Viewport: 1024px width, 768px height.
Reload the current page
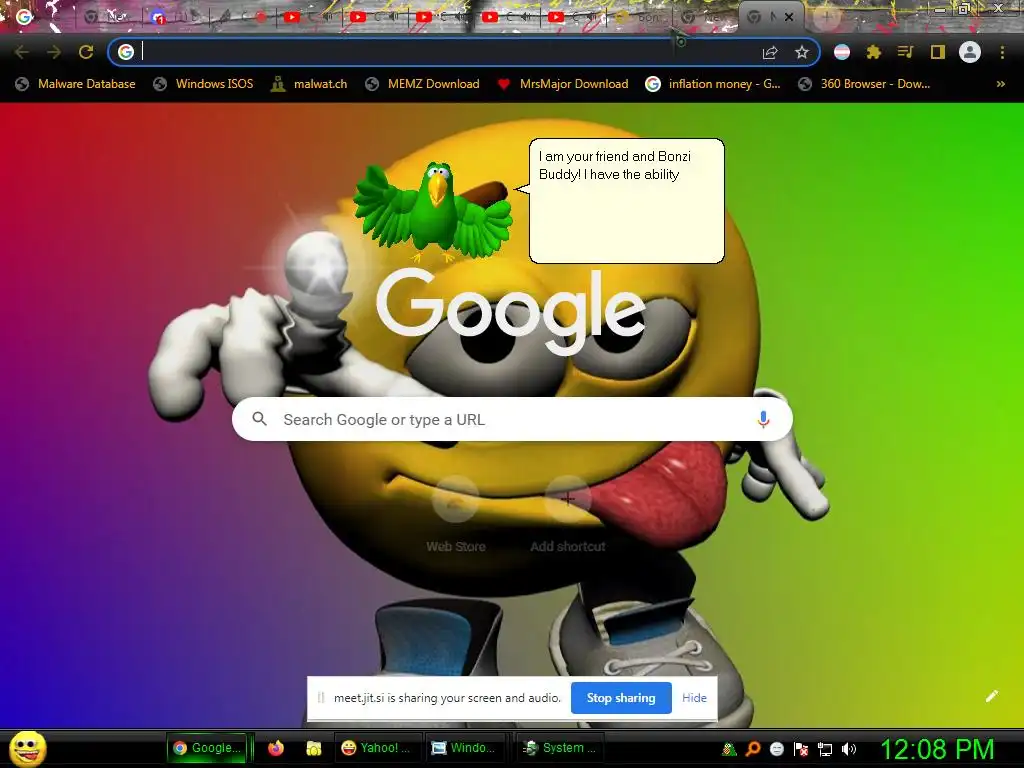click(x=86, y=52)
